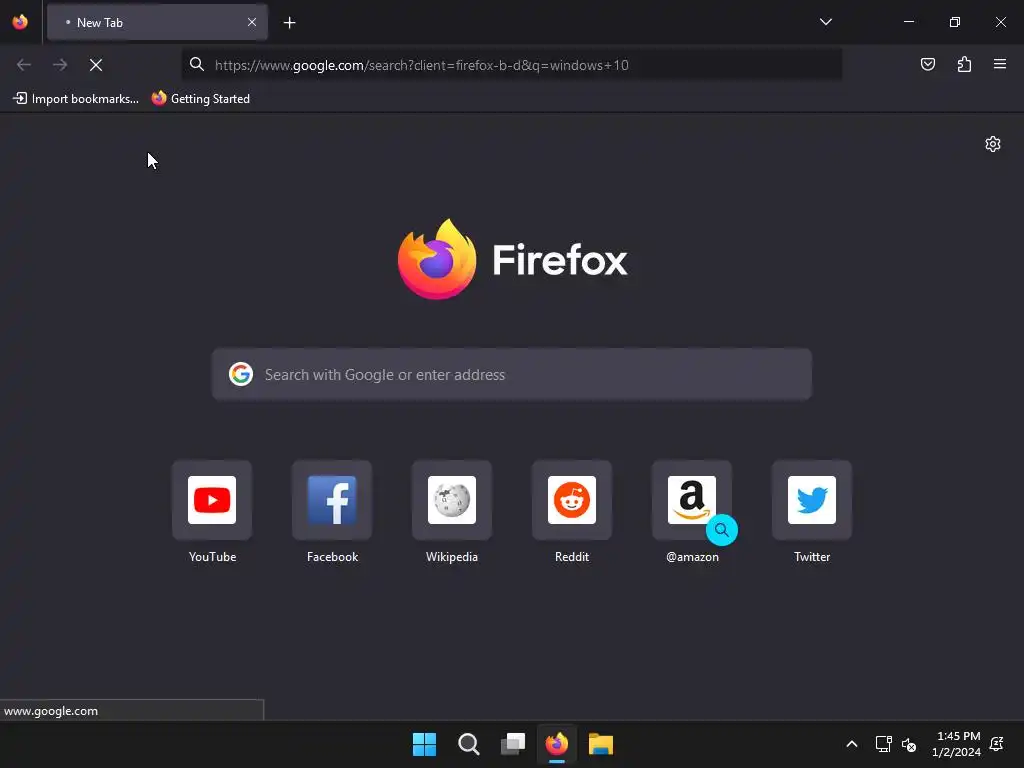The height and width of the screenshot is (768, 1024).
Task: Click the Google icon in search box
Action: [x=241, y=374]
